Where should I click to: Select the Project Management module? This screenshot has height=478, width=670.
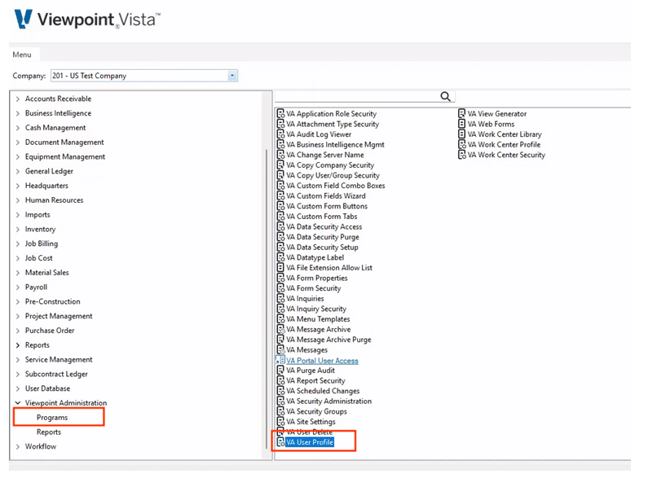(x=59, y=316)
